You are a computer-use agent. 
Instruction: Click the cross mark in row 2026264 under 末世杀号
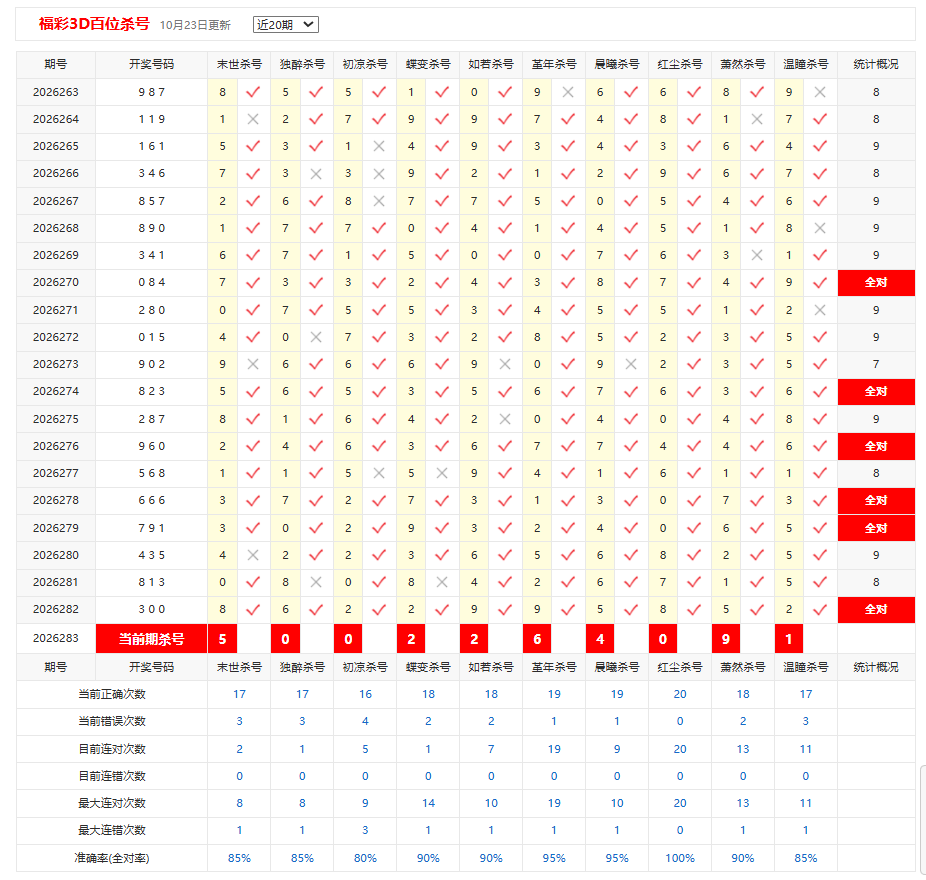253,119
